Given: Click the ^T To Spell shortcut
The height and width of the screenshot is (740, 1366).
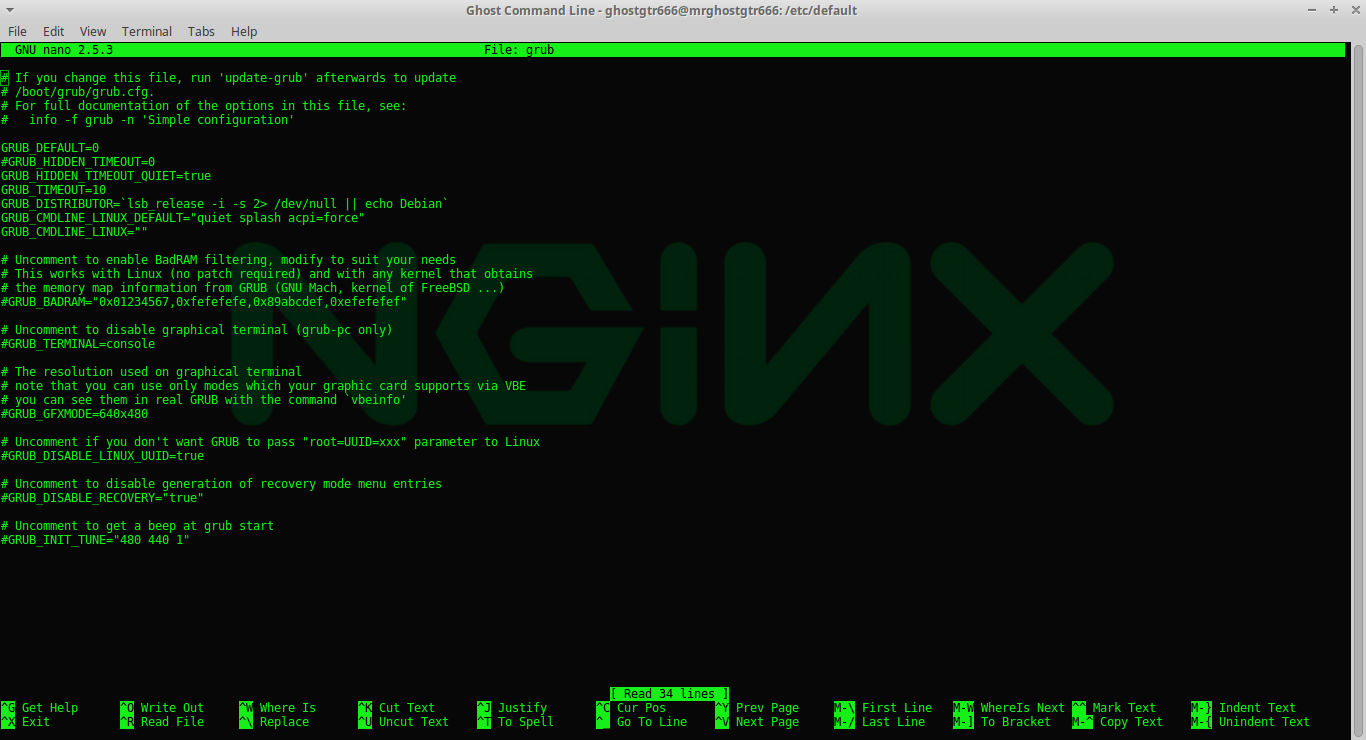Looking at the screenshot, I should (516, 722).
